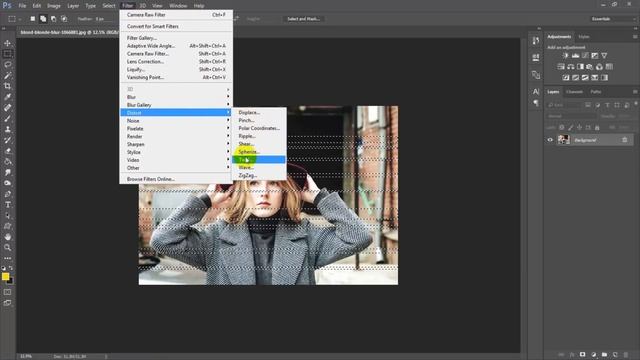Select the Clone Stamp tool
Viewport: 640px width, 360px height.
pos(7,129)
